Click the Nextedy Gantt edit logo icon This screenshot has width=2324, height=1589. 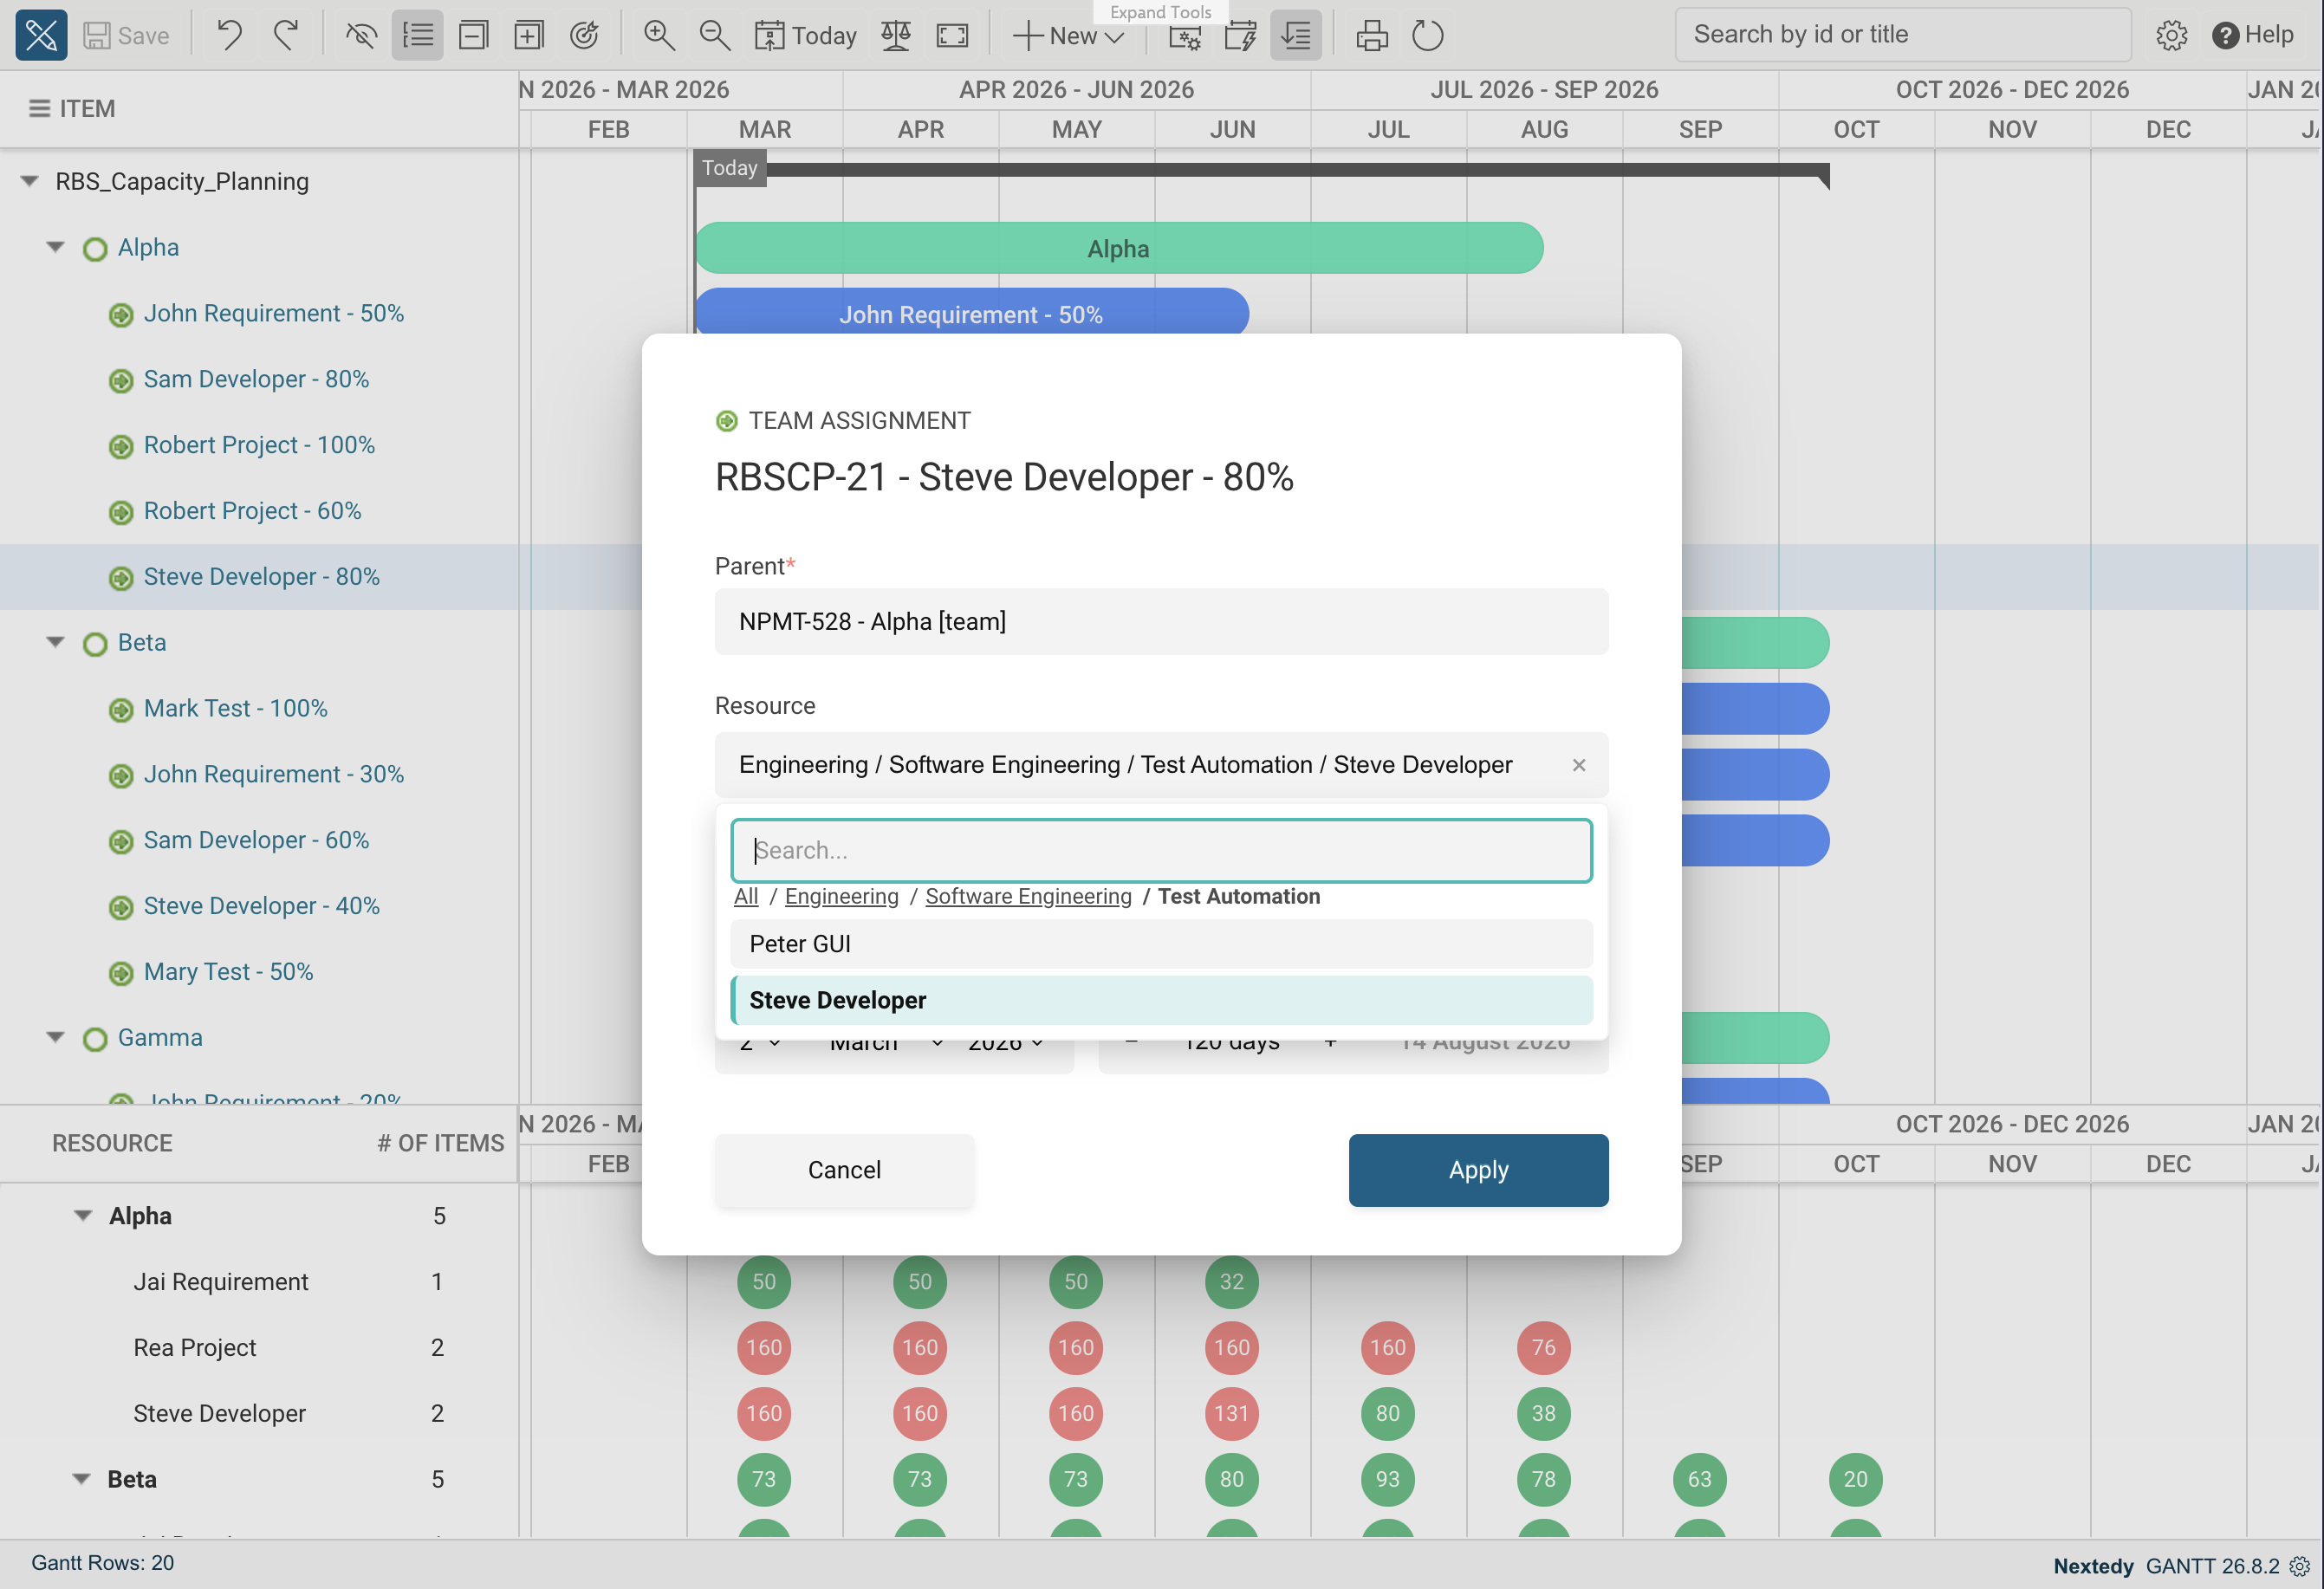[x=41, y=35]
